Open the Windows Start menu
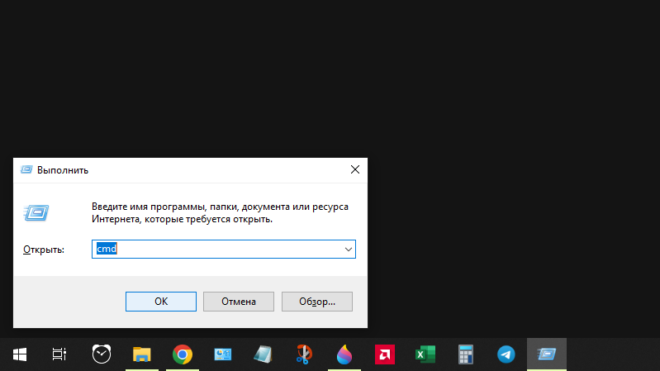The image size is (660, 371). pyautogui.click(x=20, y=354)
